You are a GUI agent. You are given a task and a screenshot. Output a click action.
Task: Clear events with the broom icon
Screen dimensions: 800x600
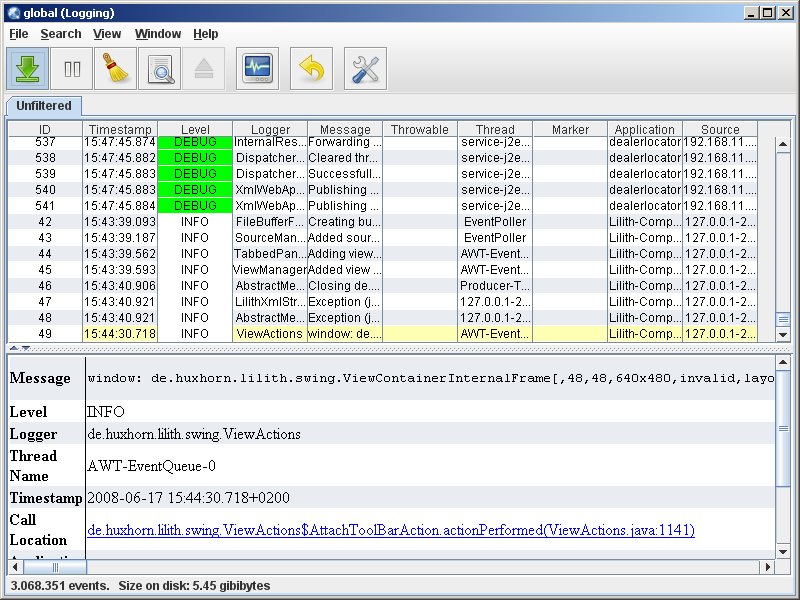tap(115, 69)
